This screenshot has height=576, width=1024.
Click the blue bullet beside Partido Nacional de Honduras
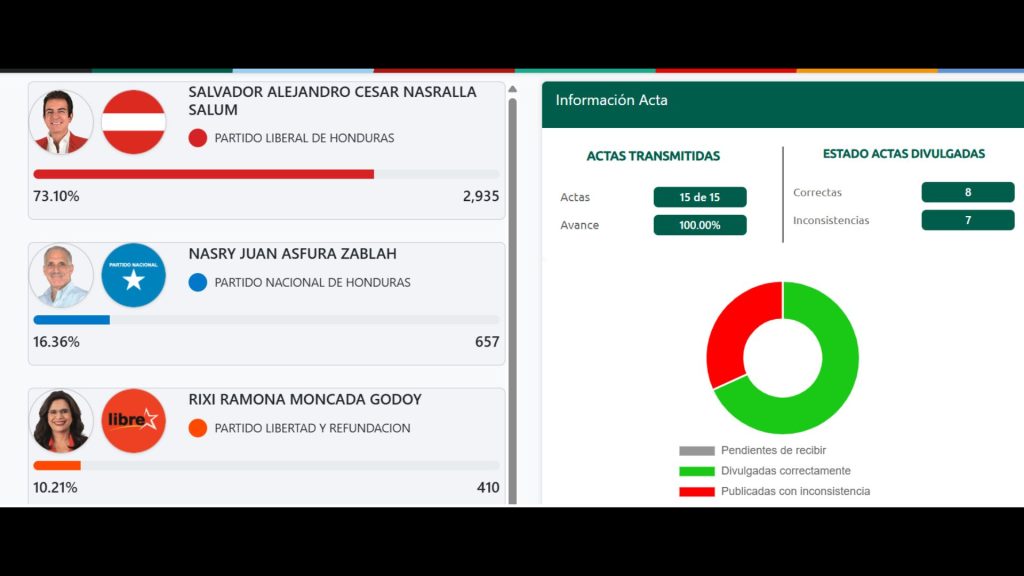click(196, 283)
